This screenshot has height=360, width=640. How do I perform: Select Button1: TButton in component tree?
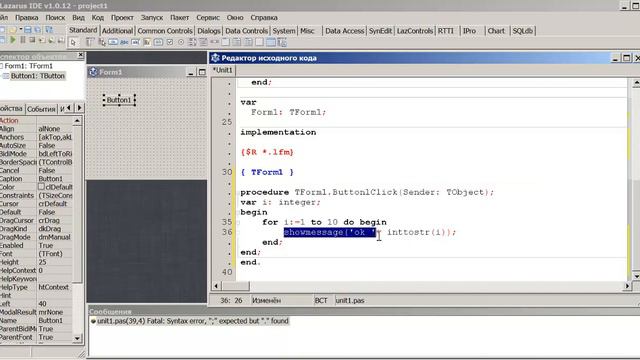[x=38, y=76]
